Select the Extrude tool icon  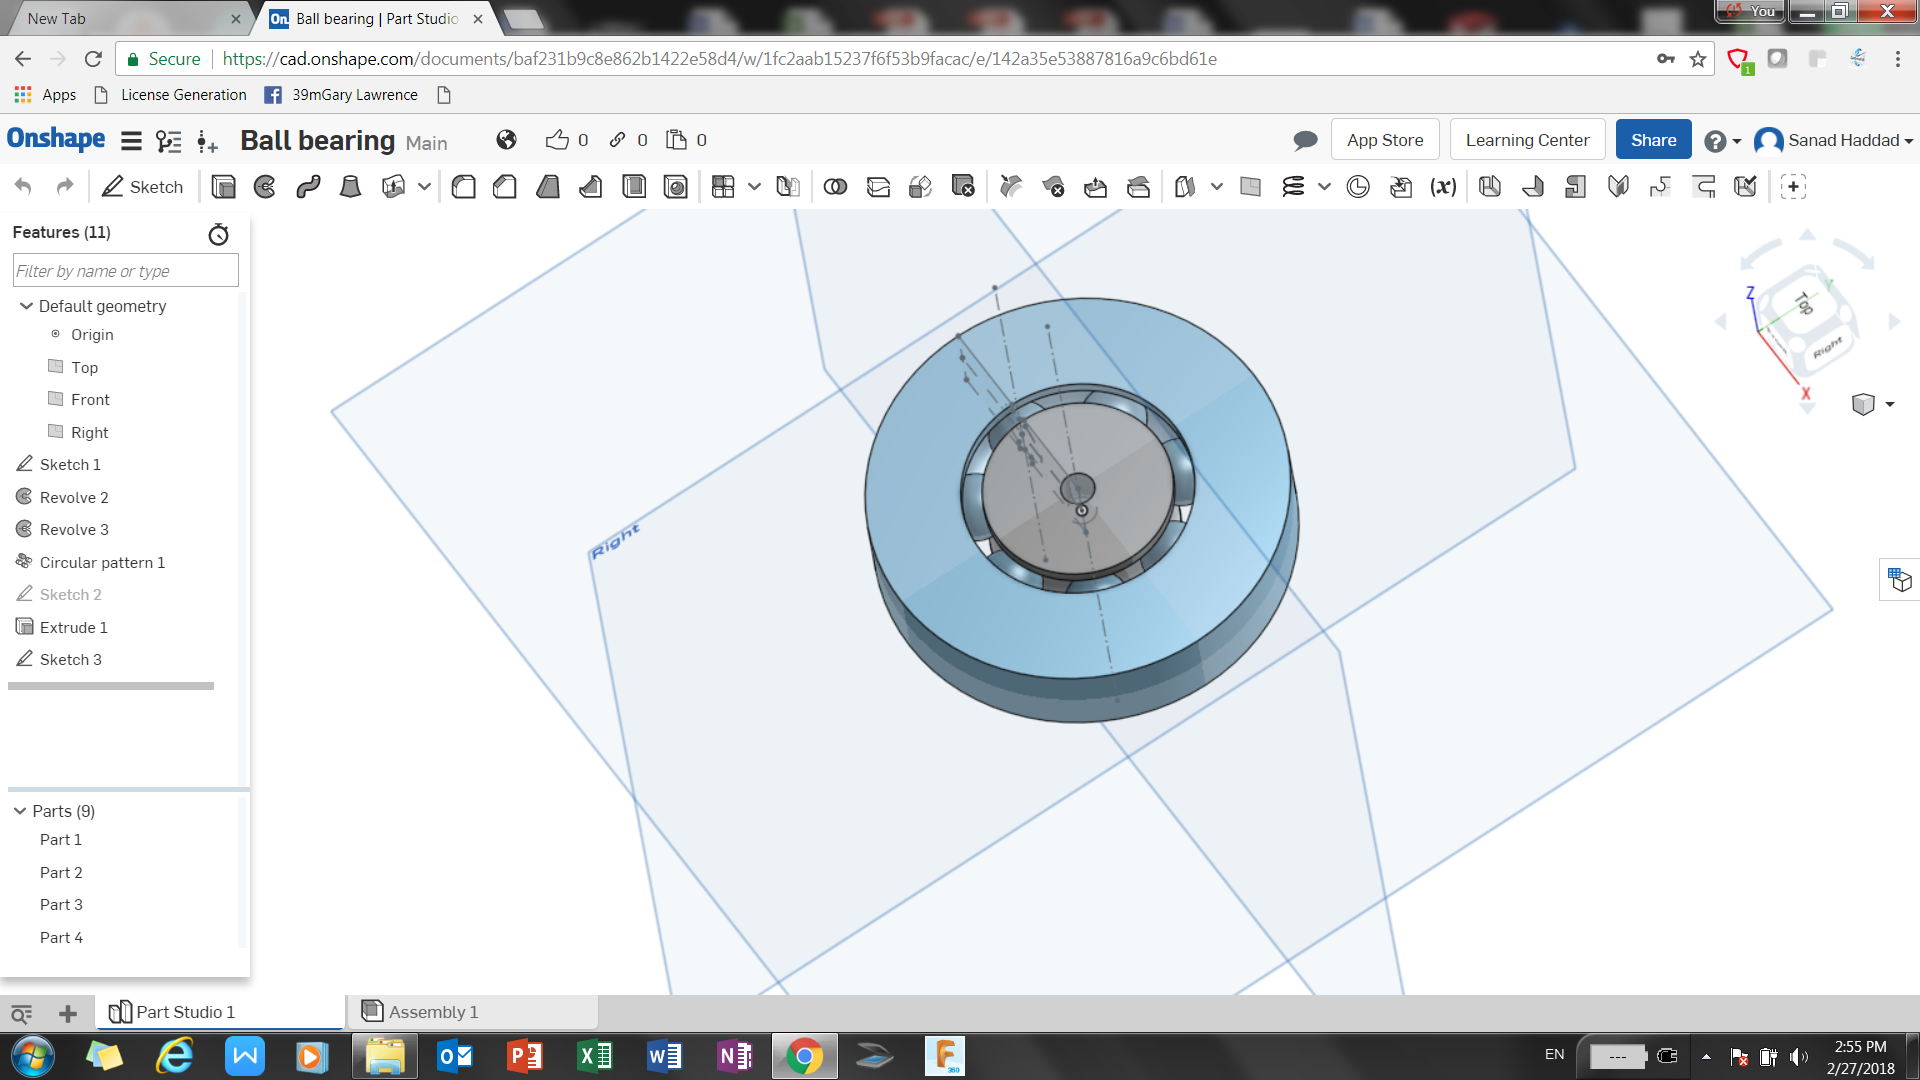point(223,187)
